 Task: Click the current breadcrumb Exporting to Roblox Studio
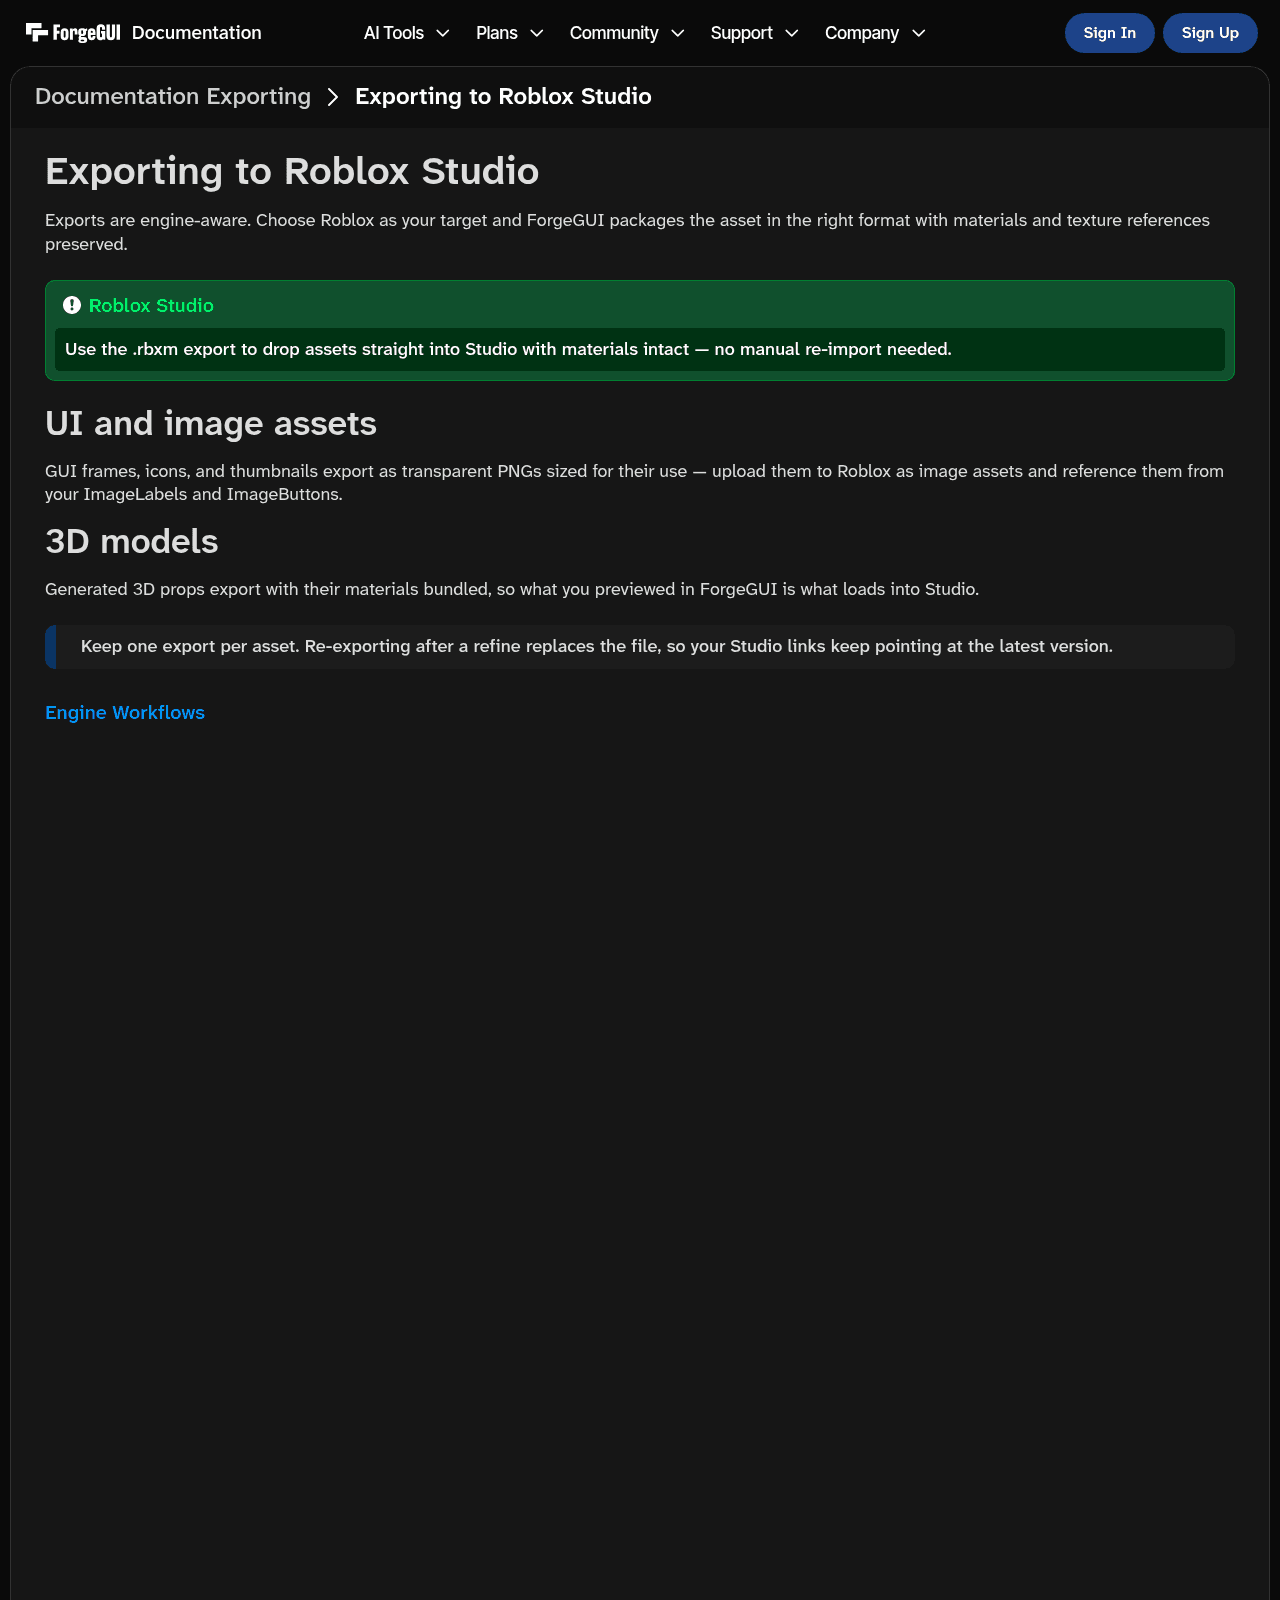(503, 96)
